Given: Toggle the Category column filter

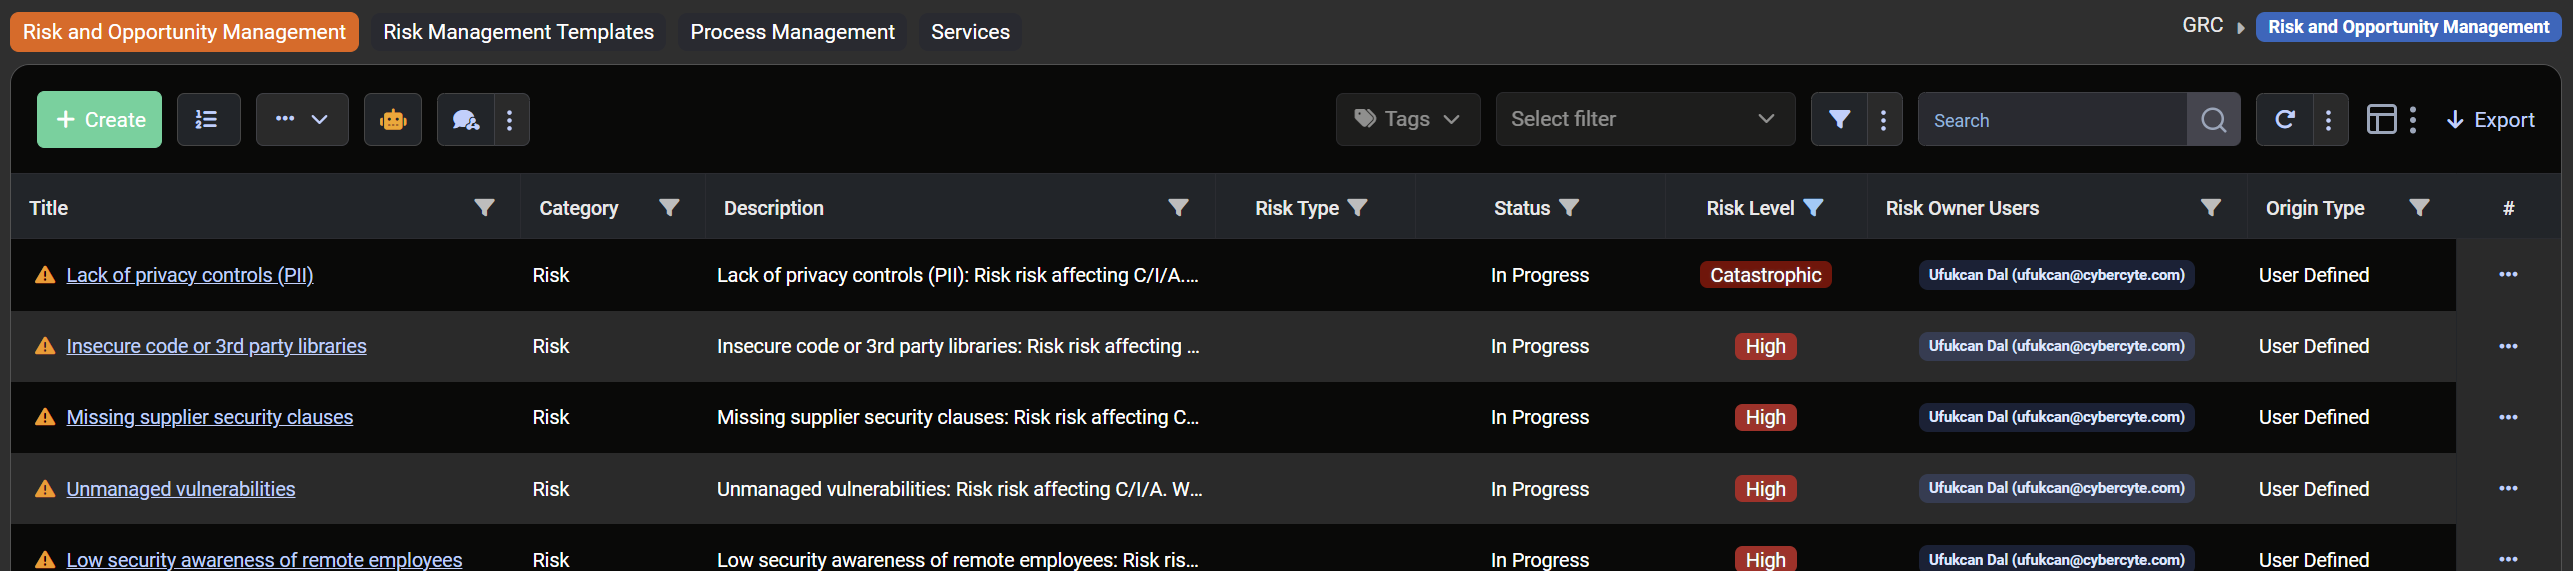Looking at the screenshot, I should pos(669,208).
